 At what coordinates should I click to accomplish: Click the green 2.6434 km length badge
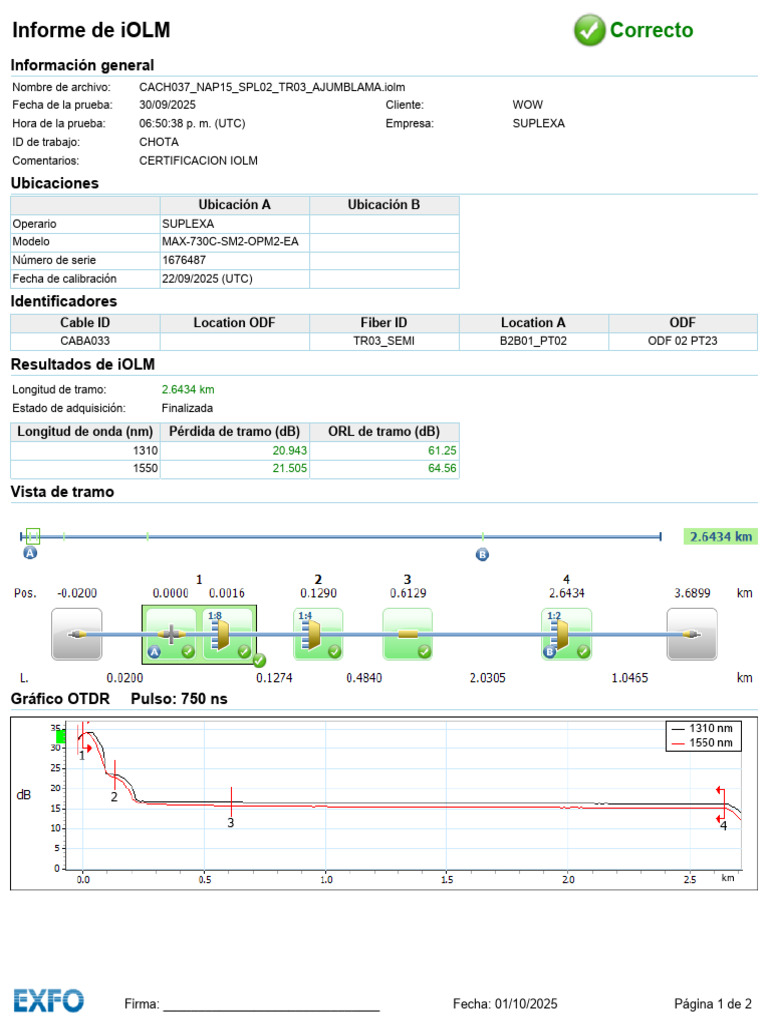click(x=720, y=536)
